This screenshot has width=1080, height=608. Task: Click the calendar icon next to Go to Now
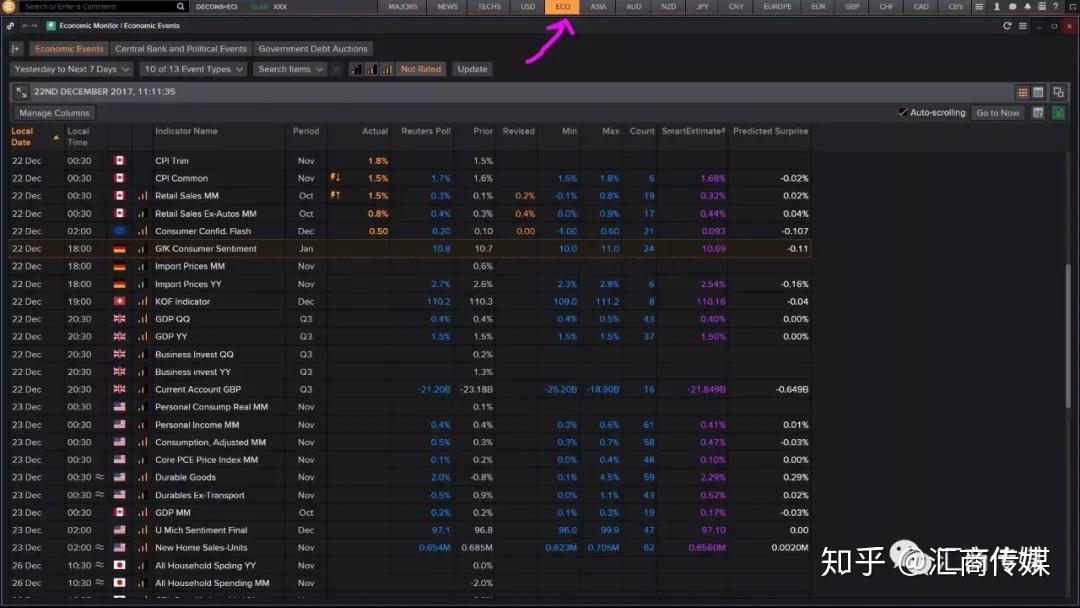(x=1038, y=113)
